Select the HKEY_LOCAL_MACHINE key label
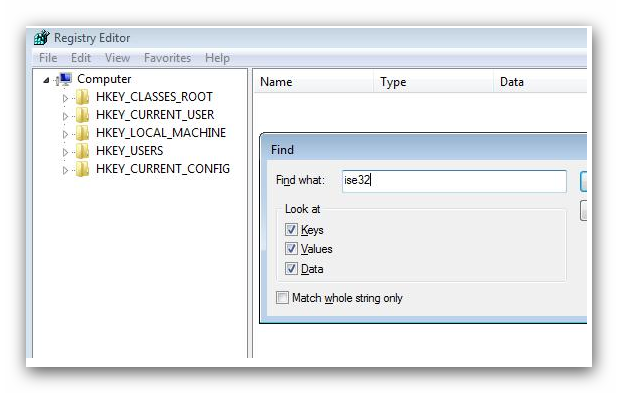The image size is (618, 393). (x=161, y=133)
